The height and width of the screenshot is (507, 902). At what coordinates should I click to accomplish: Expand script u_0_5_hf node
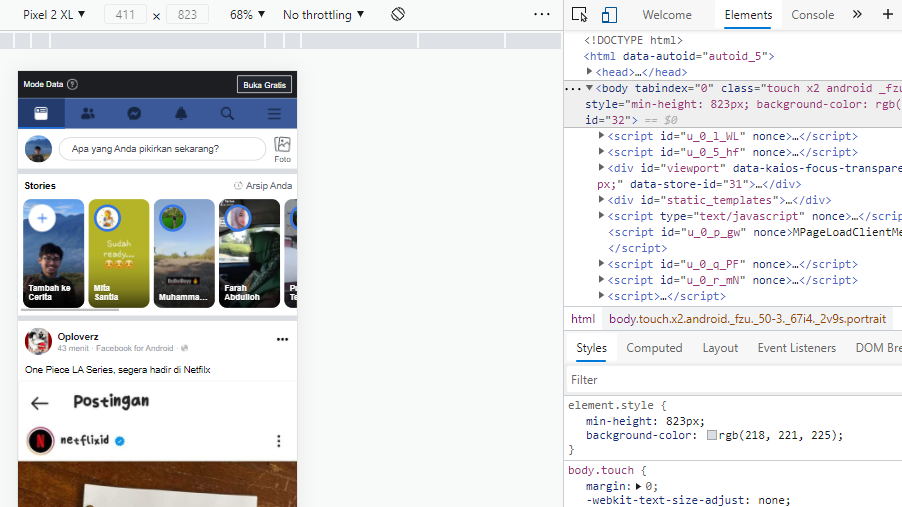(601, 152)
